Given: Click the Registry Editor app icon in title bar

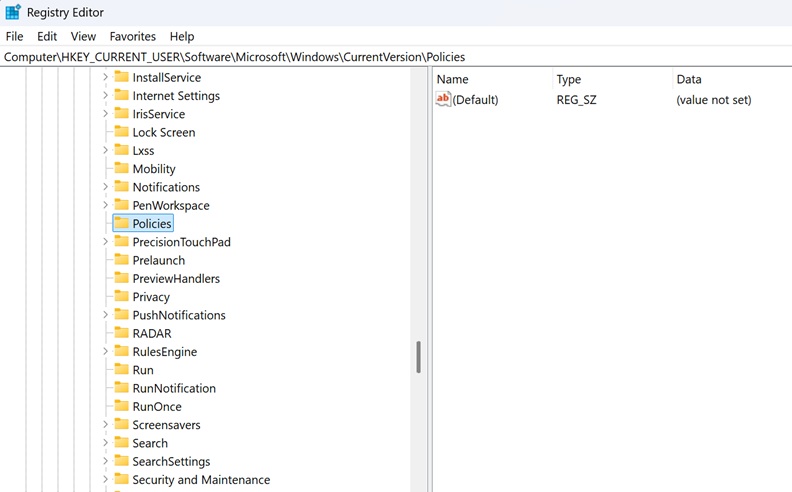Looking at the screenshot, I should pyautogui.click(x=13, y=12).
